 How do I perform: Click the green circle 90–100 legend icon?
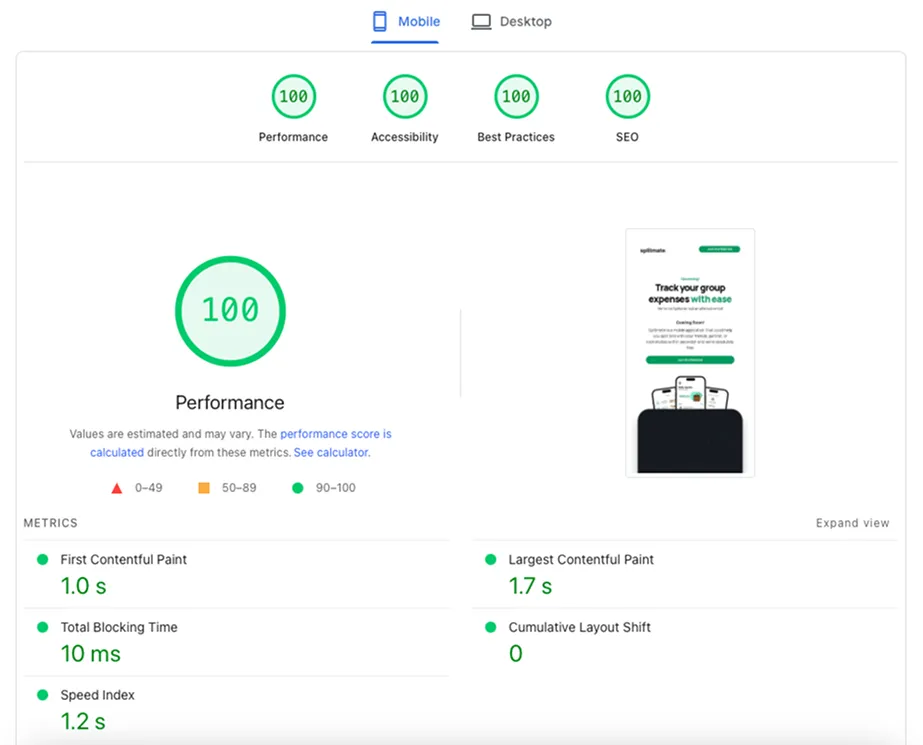pyautogui.click(x=297, y=488)
